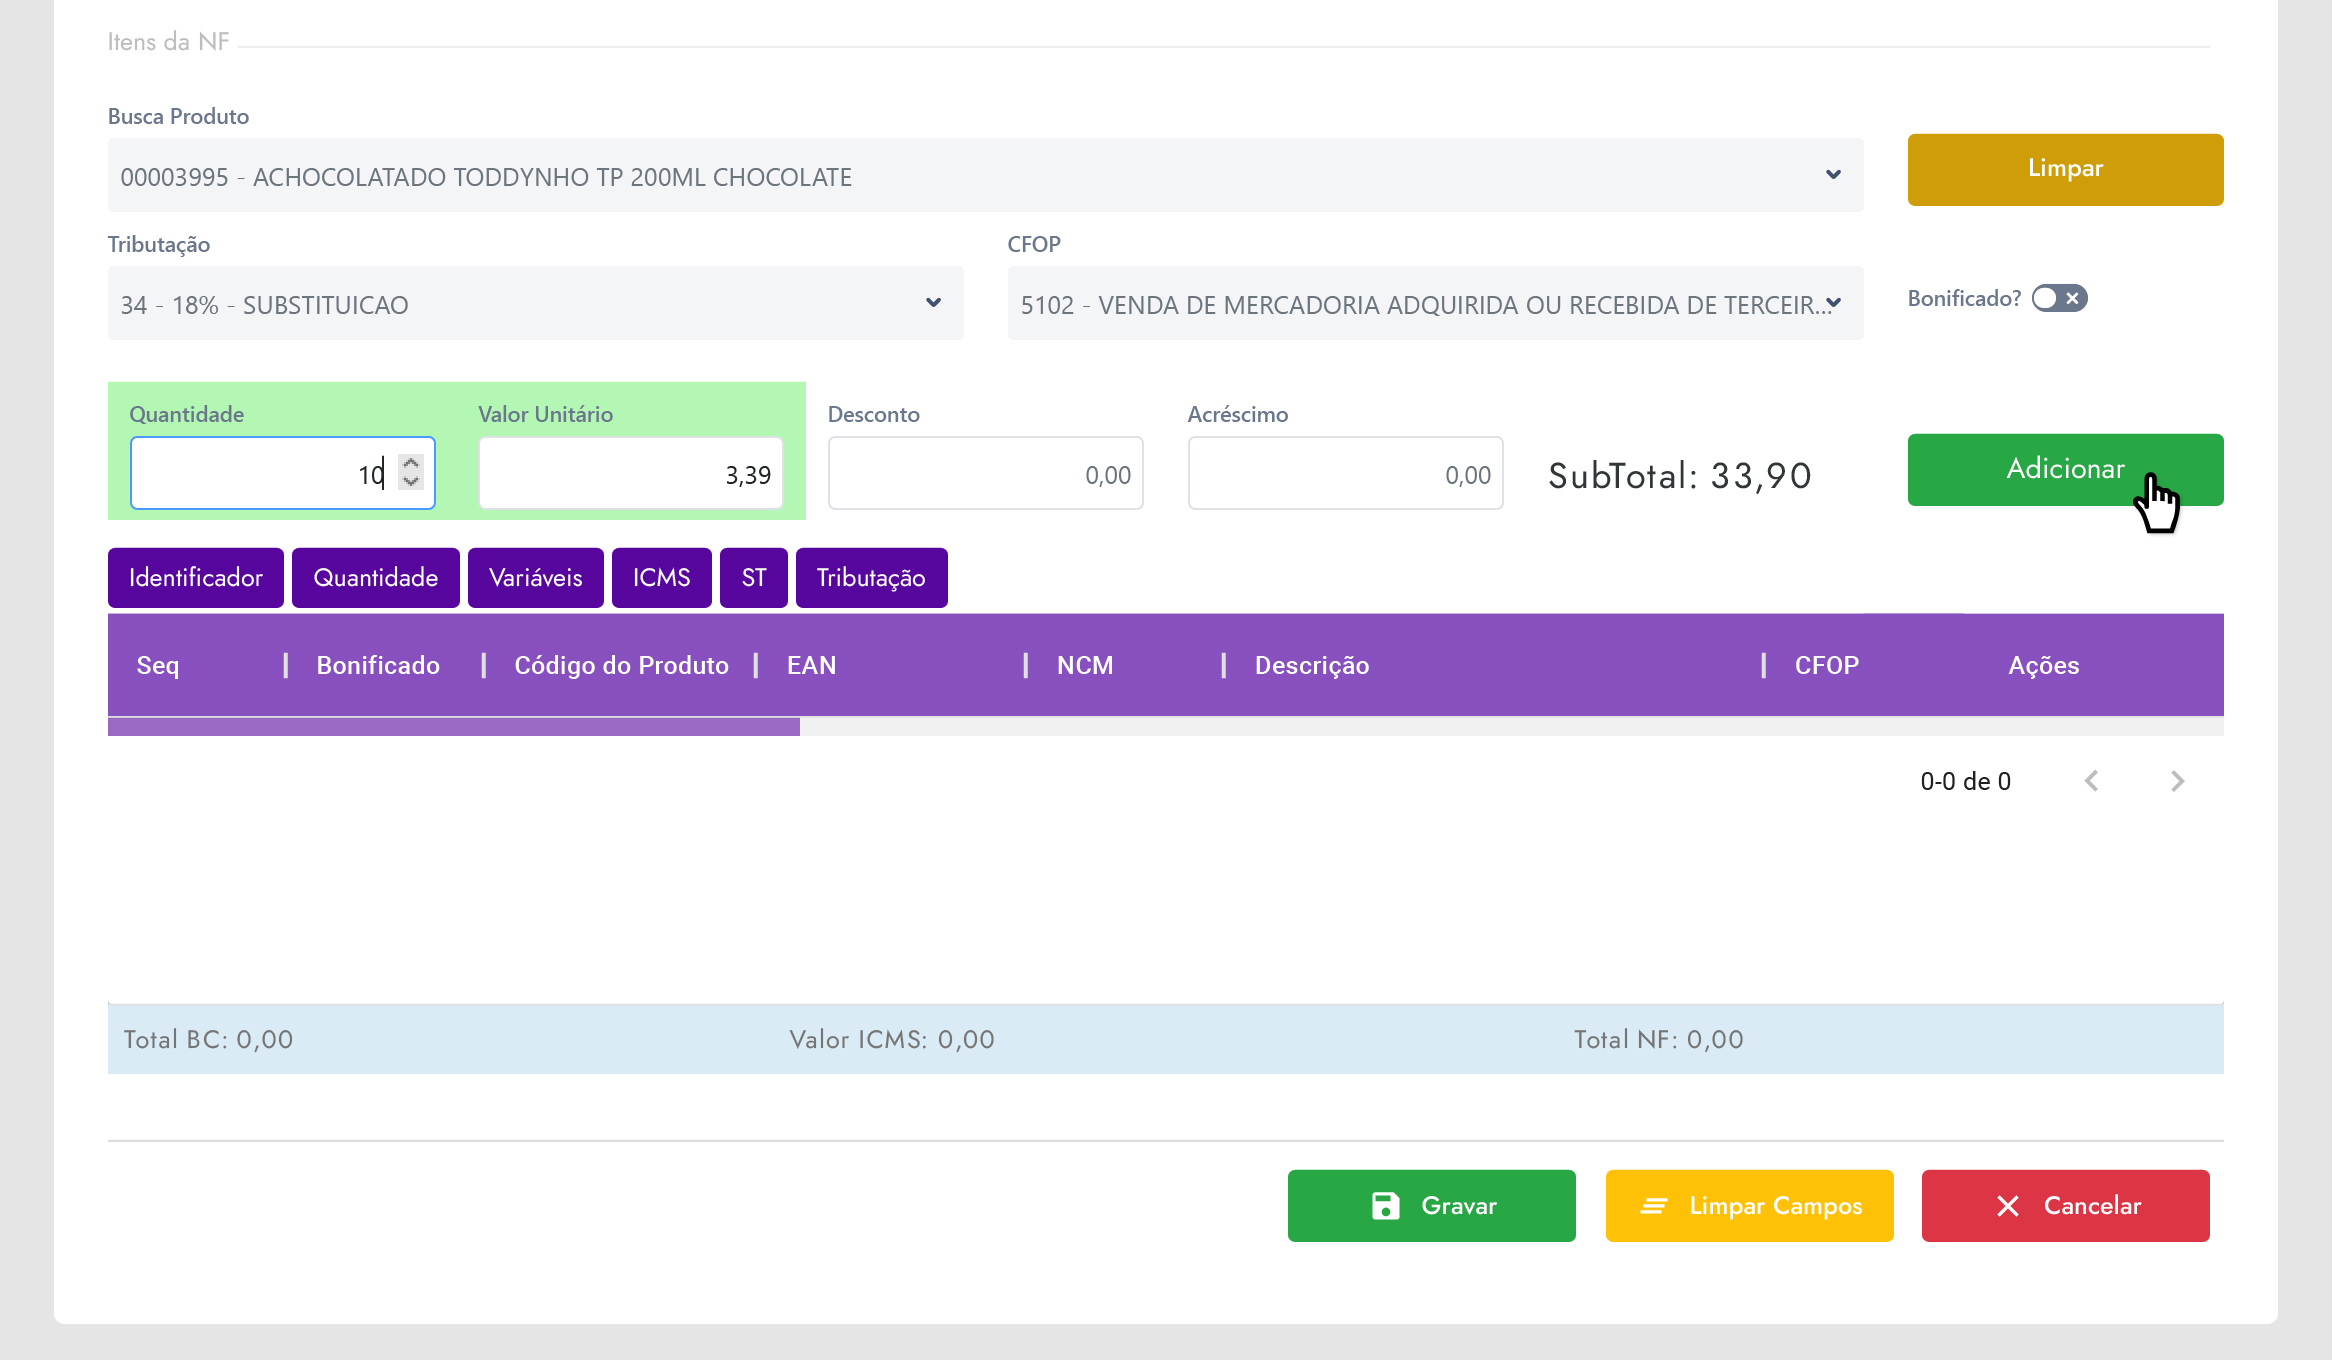
Task: Toggle the Bonificado switch
Action: pyautogui.click(x=2059, y=298)
